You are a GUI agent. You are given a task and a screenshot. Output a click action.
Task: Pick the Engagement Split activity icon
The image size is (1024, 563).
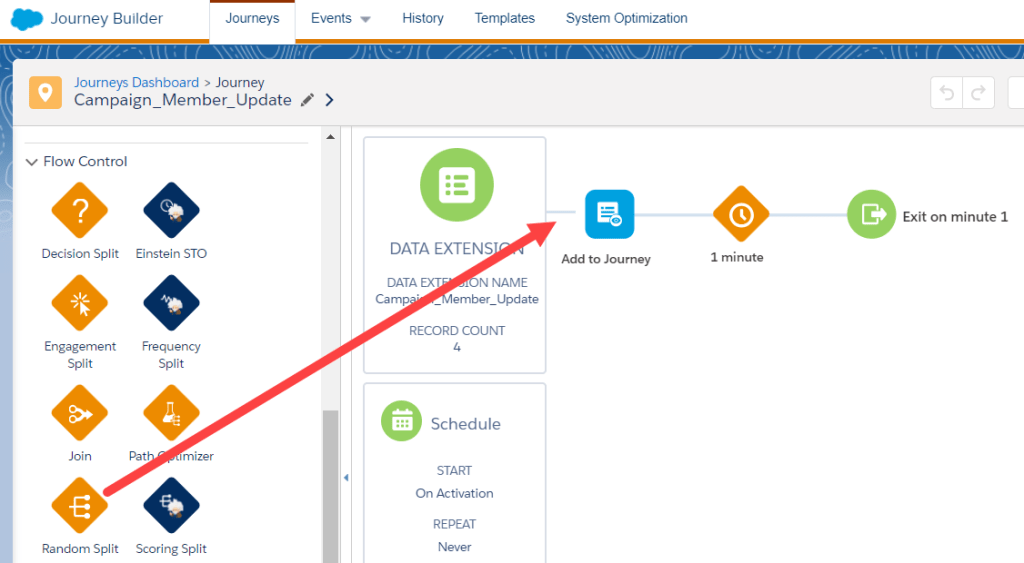point(80,304)
